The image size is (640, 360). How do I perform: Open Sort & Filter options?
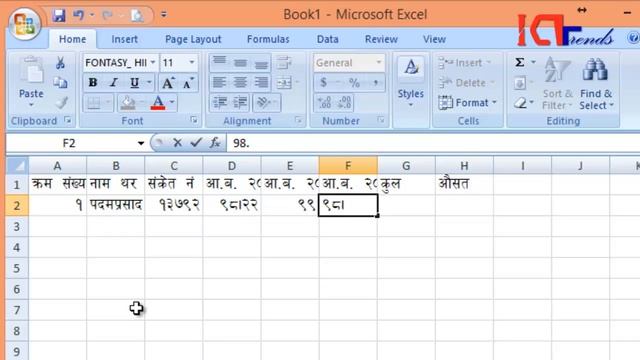coord(557,83)
